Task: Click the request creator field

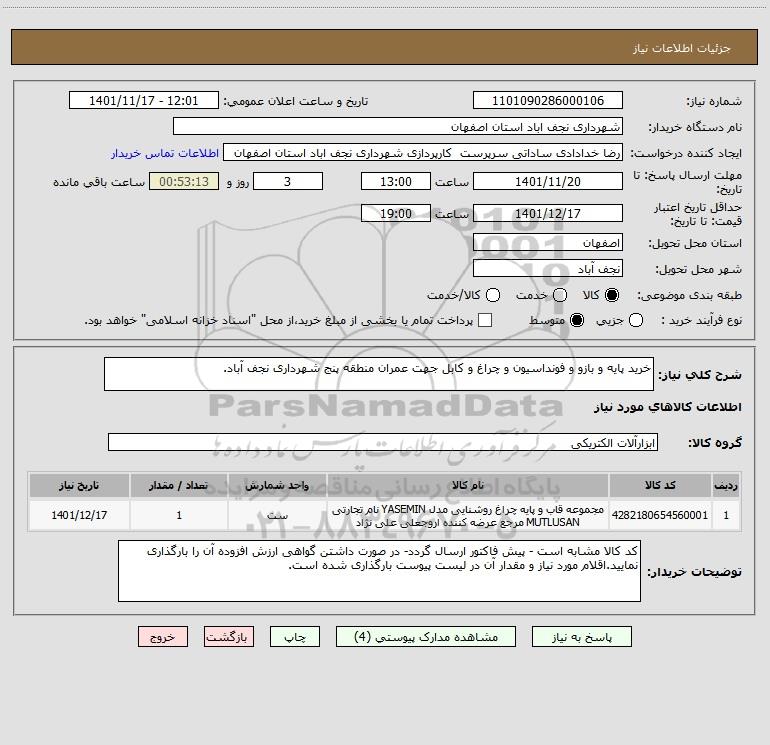Action: click(423, 153)
